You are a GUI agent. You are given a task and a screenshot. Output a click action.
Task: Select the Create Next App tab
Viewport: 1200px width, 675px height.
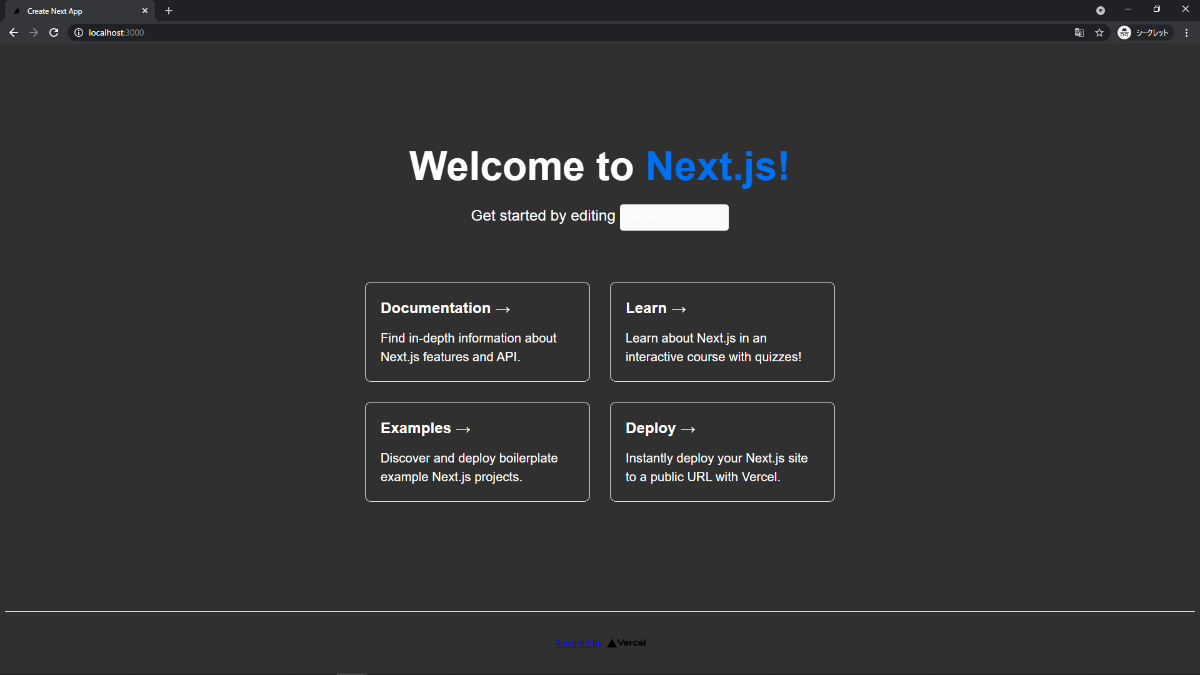78,11
